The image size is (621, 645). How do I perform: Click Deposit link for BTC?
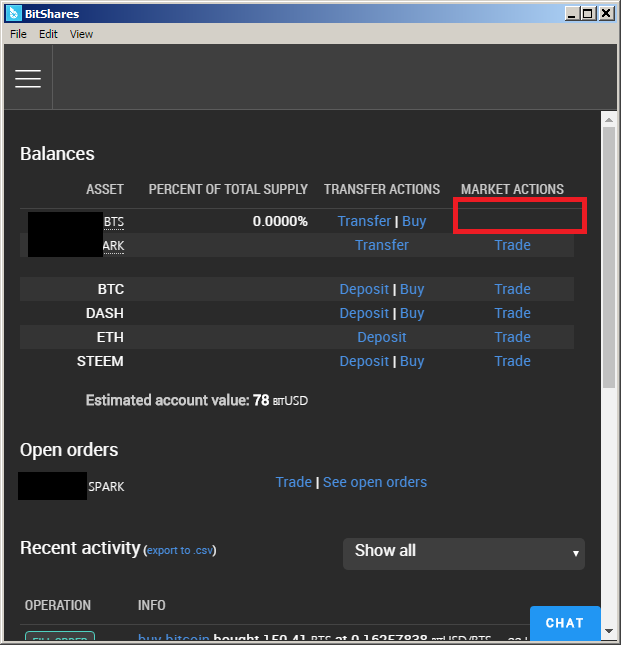tap(364, 289)
